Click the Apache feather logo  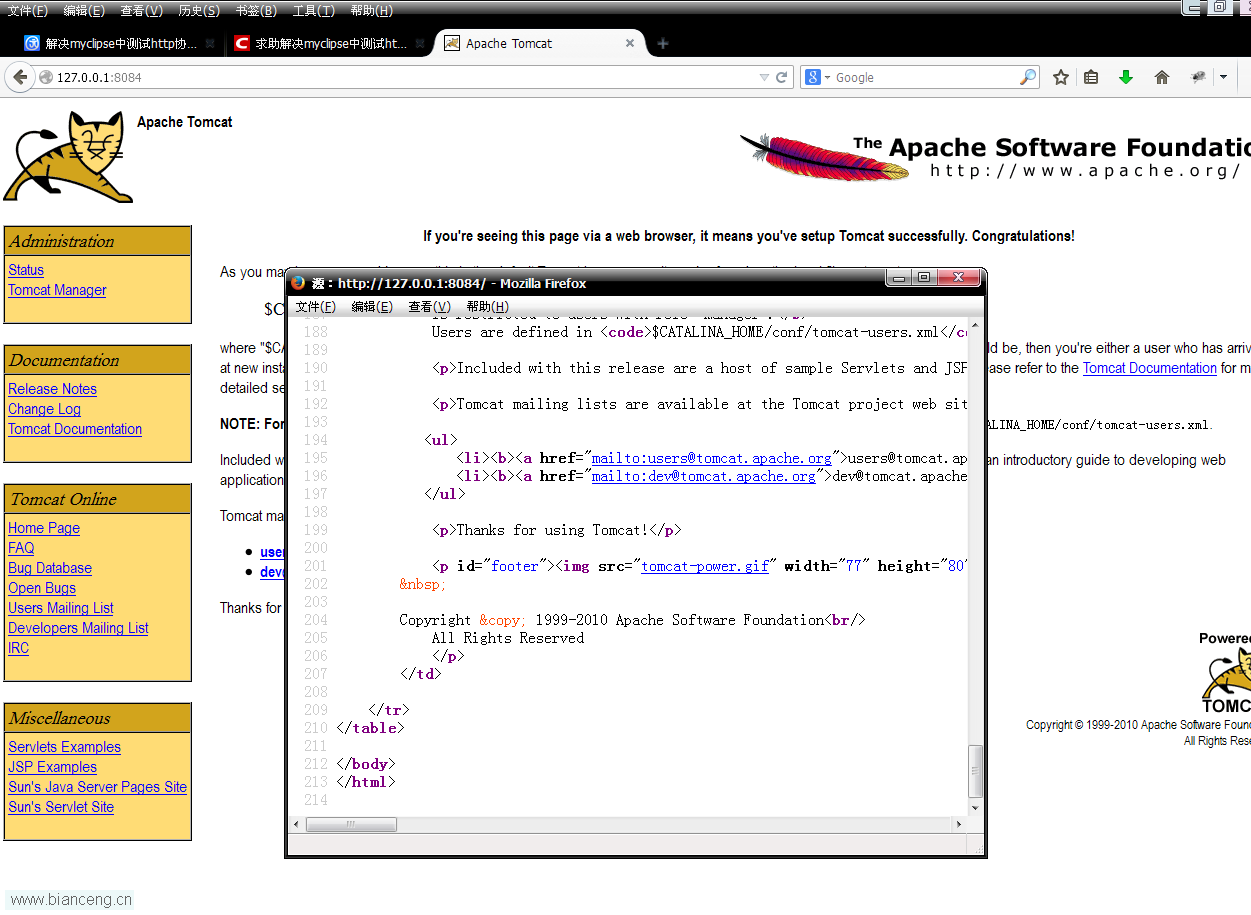[825, 157]
